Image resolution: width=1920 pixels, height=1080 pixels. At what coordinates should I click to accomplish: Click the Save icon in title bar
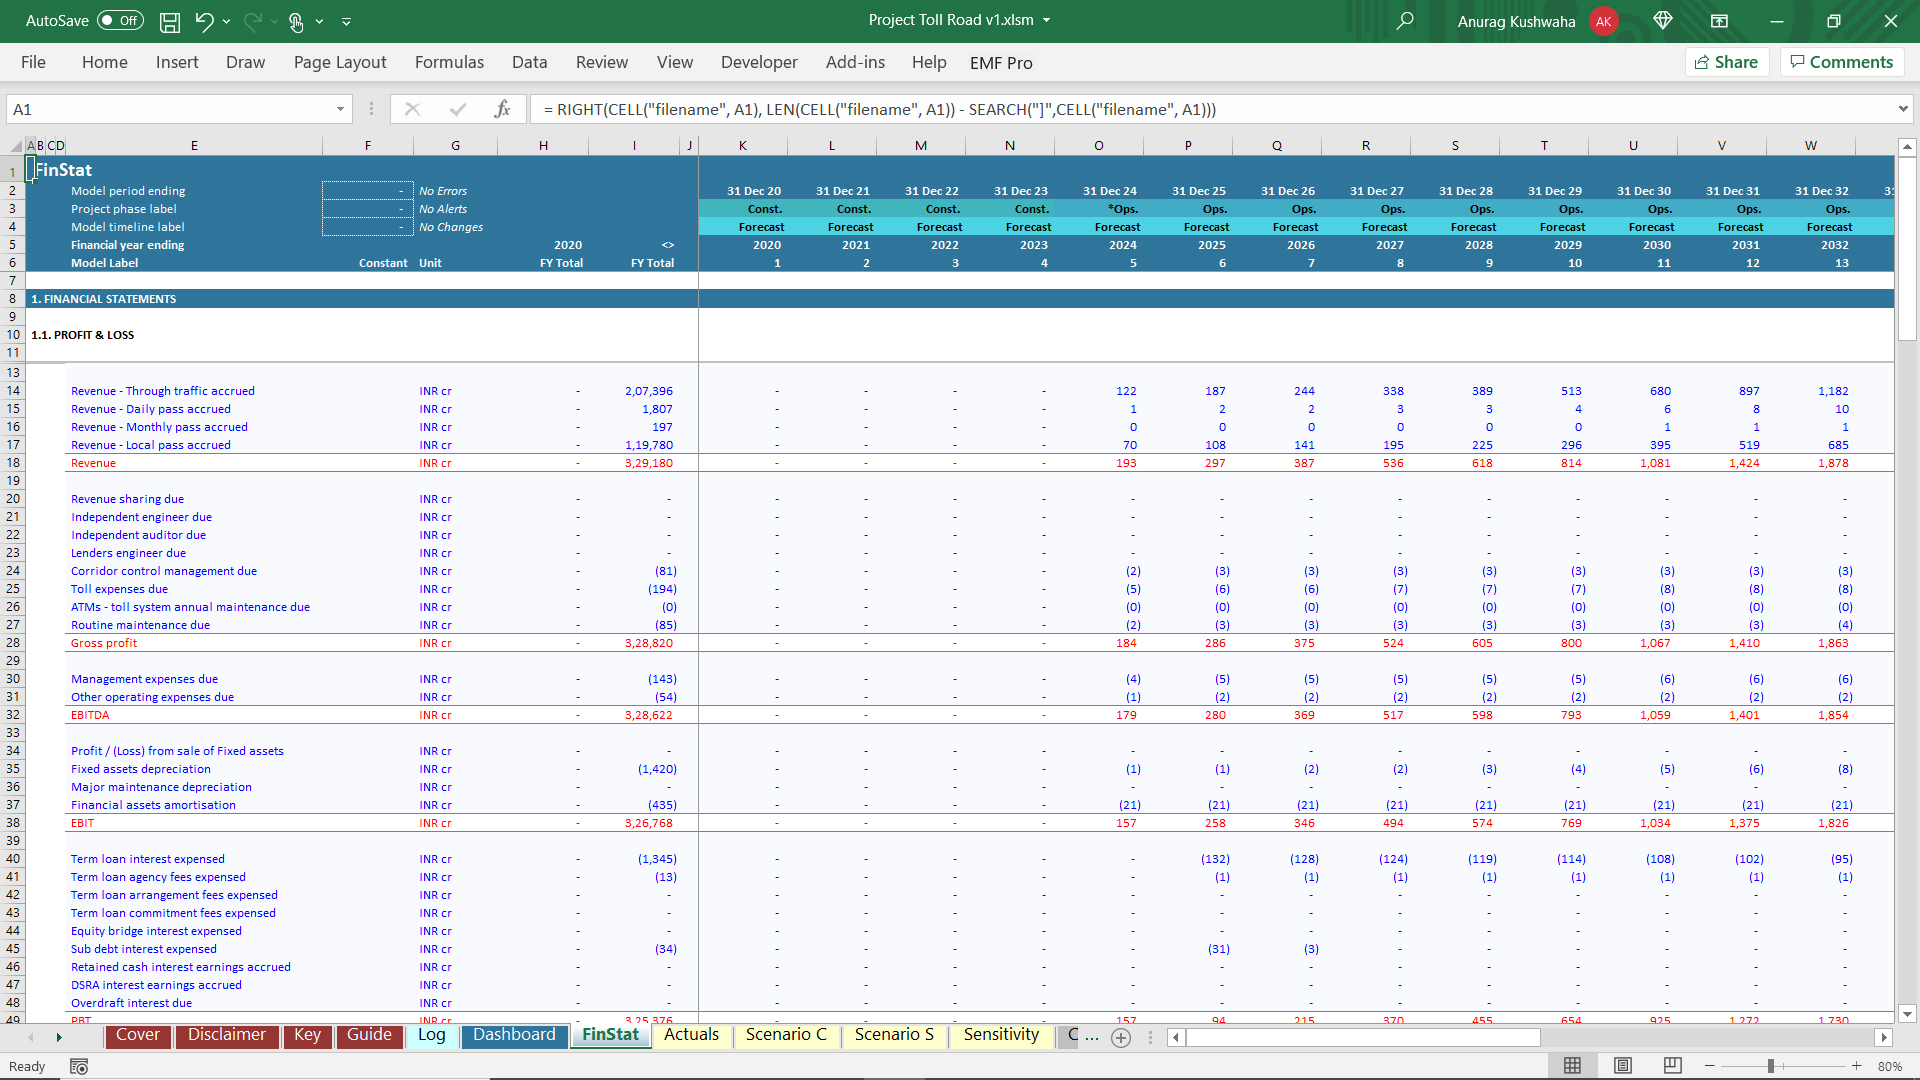coord(170,21)
